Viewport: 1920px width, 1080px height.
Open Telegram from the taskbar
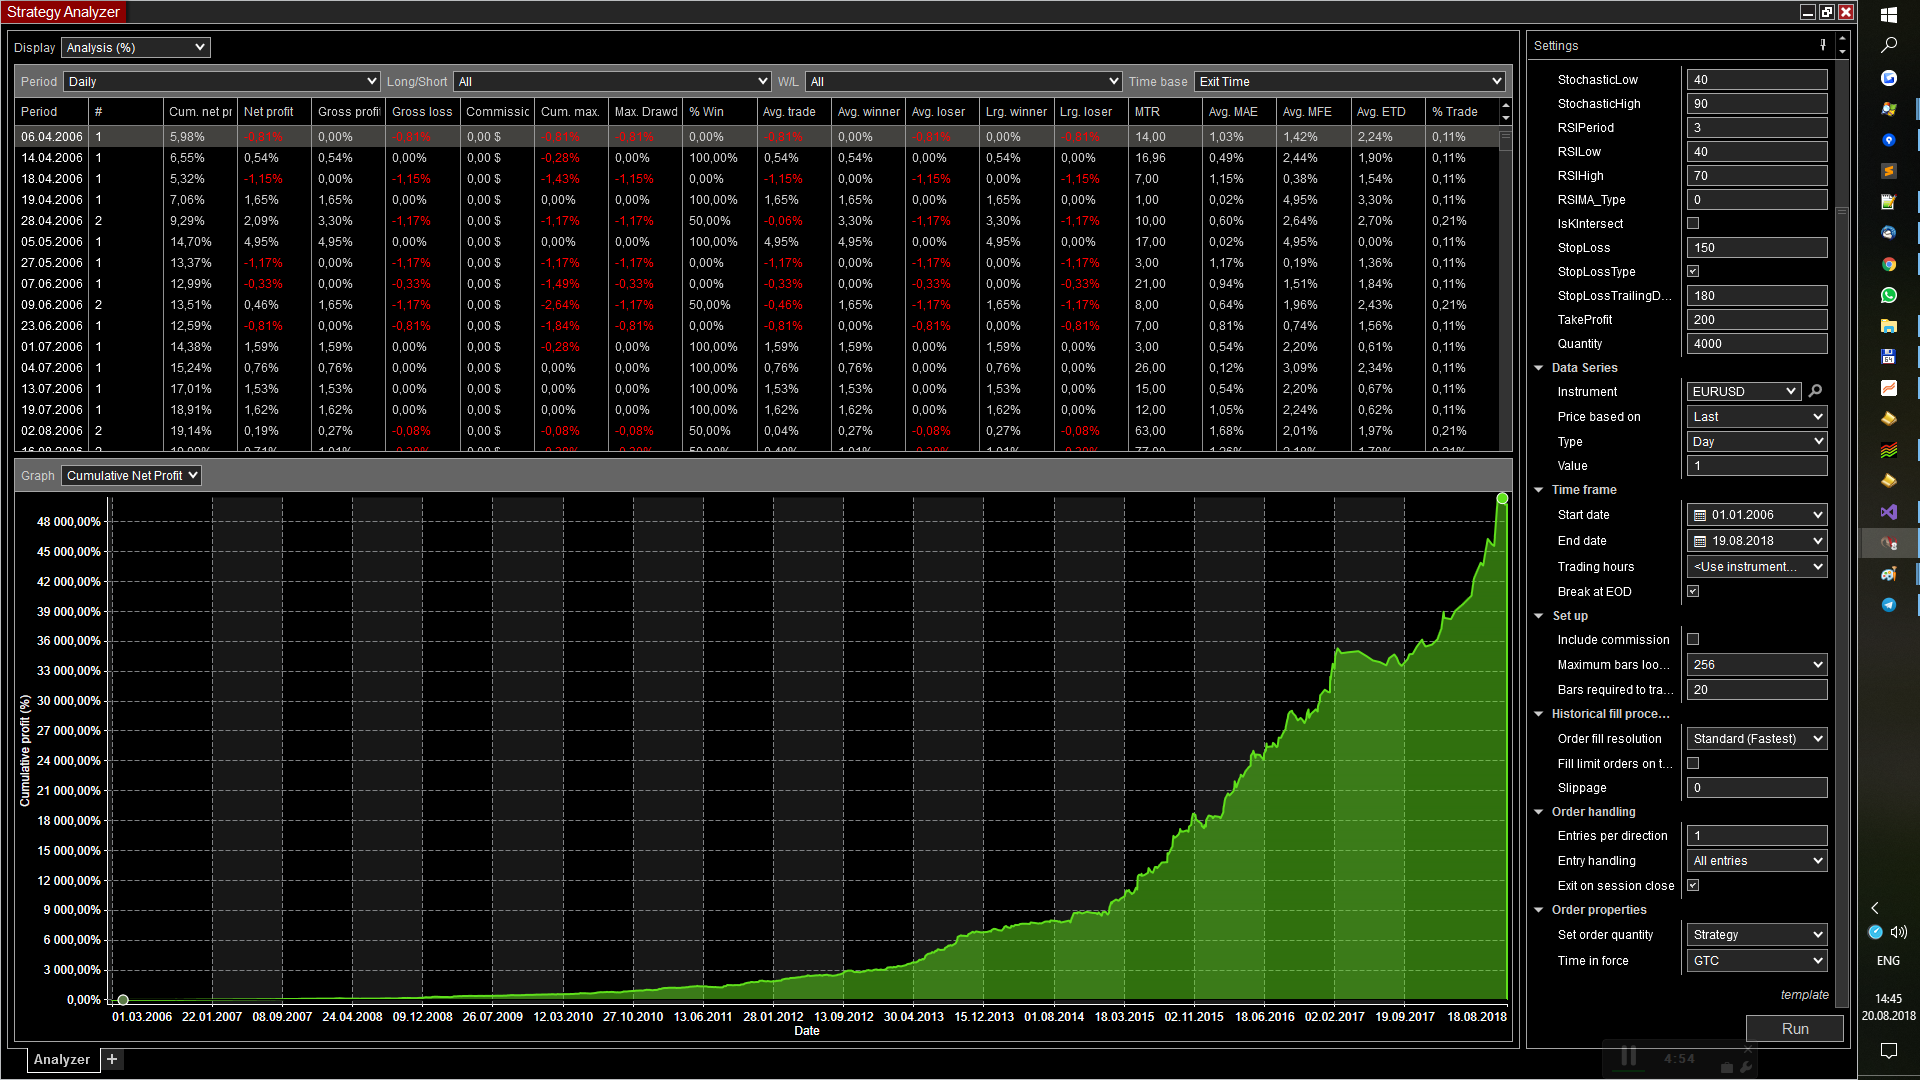tap(1888, 605)
